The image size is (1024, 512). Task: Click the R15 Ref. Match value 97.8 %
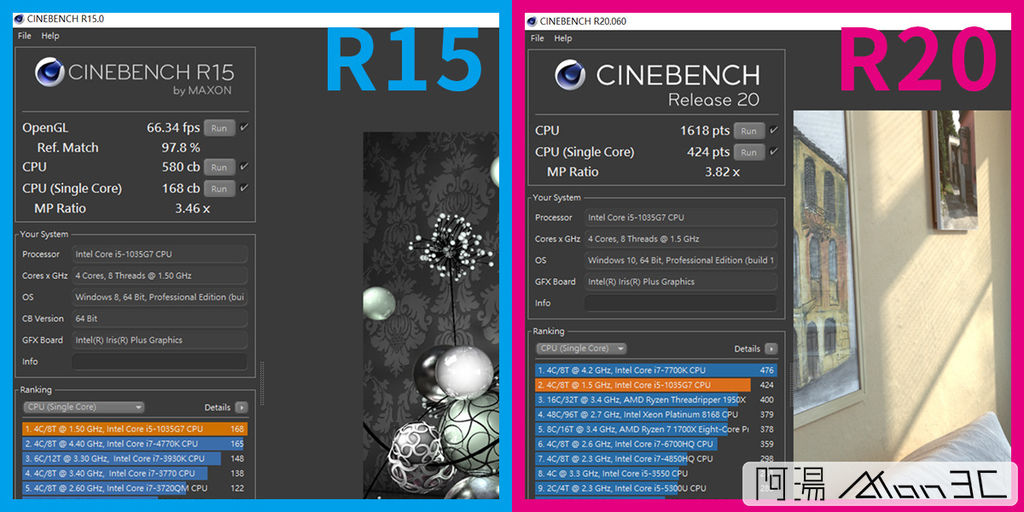pyautogui.click(x=181, y=148)
